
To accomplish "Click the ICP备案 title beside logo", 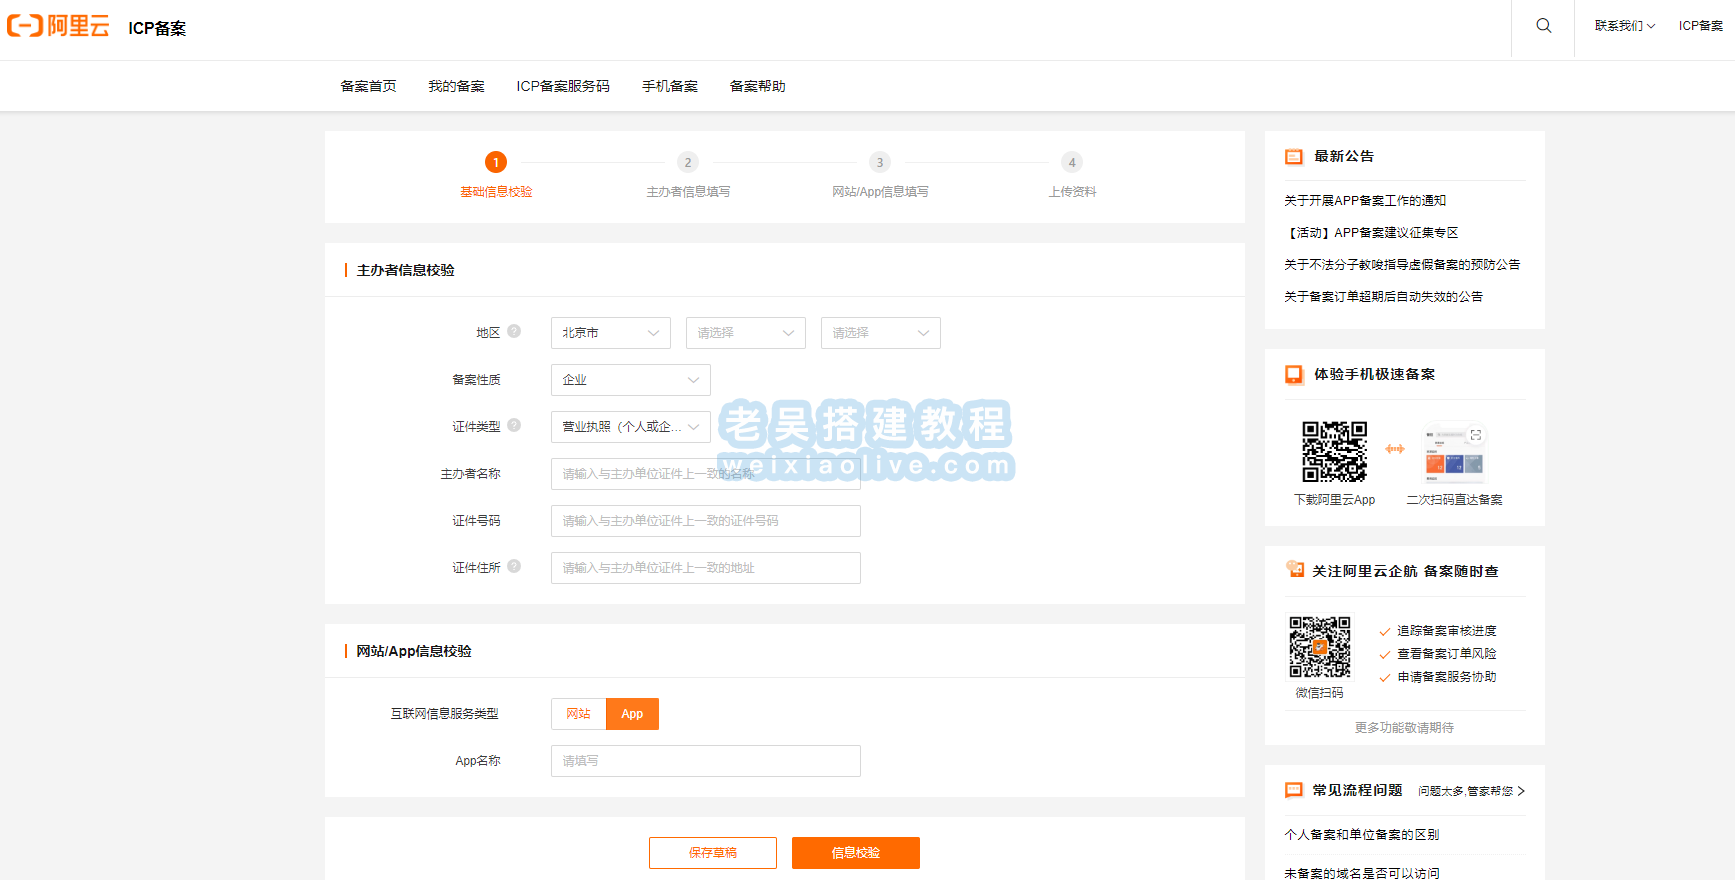I will click(x=157, y=28).
